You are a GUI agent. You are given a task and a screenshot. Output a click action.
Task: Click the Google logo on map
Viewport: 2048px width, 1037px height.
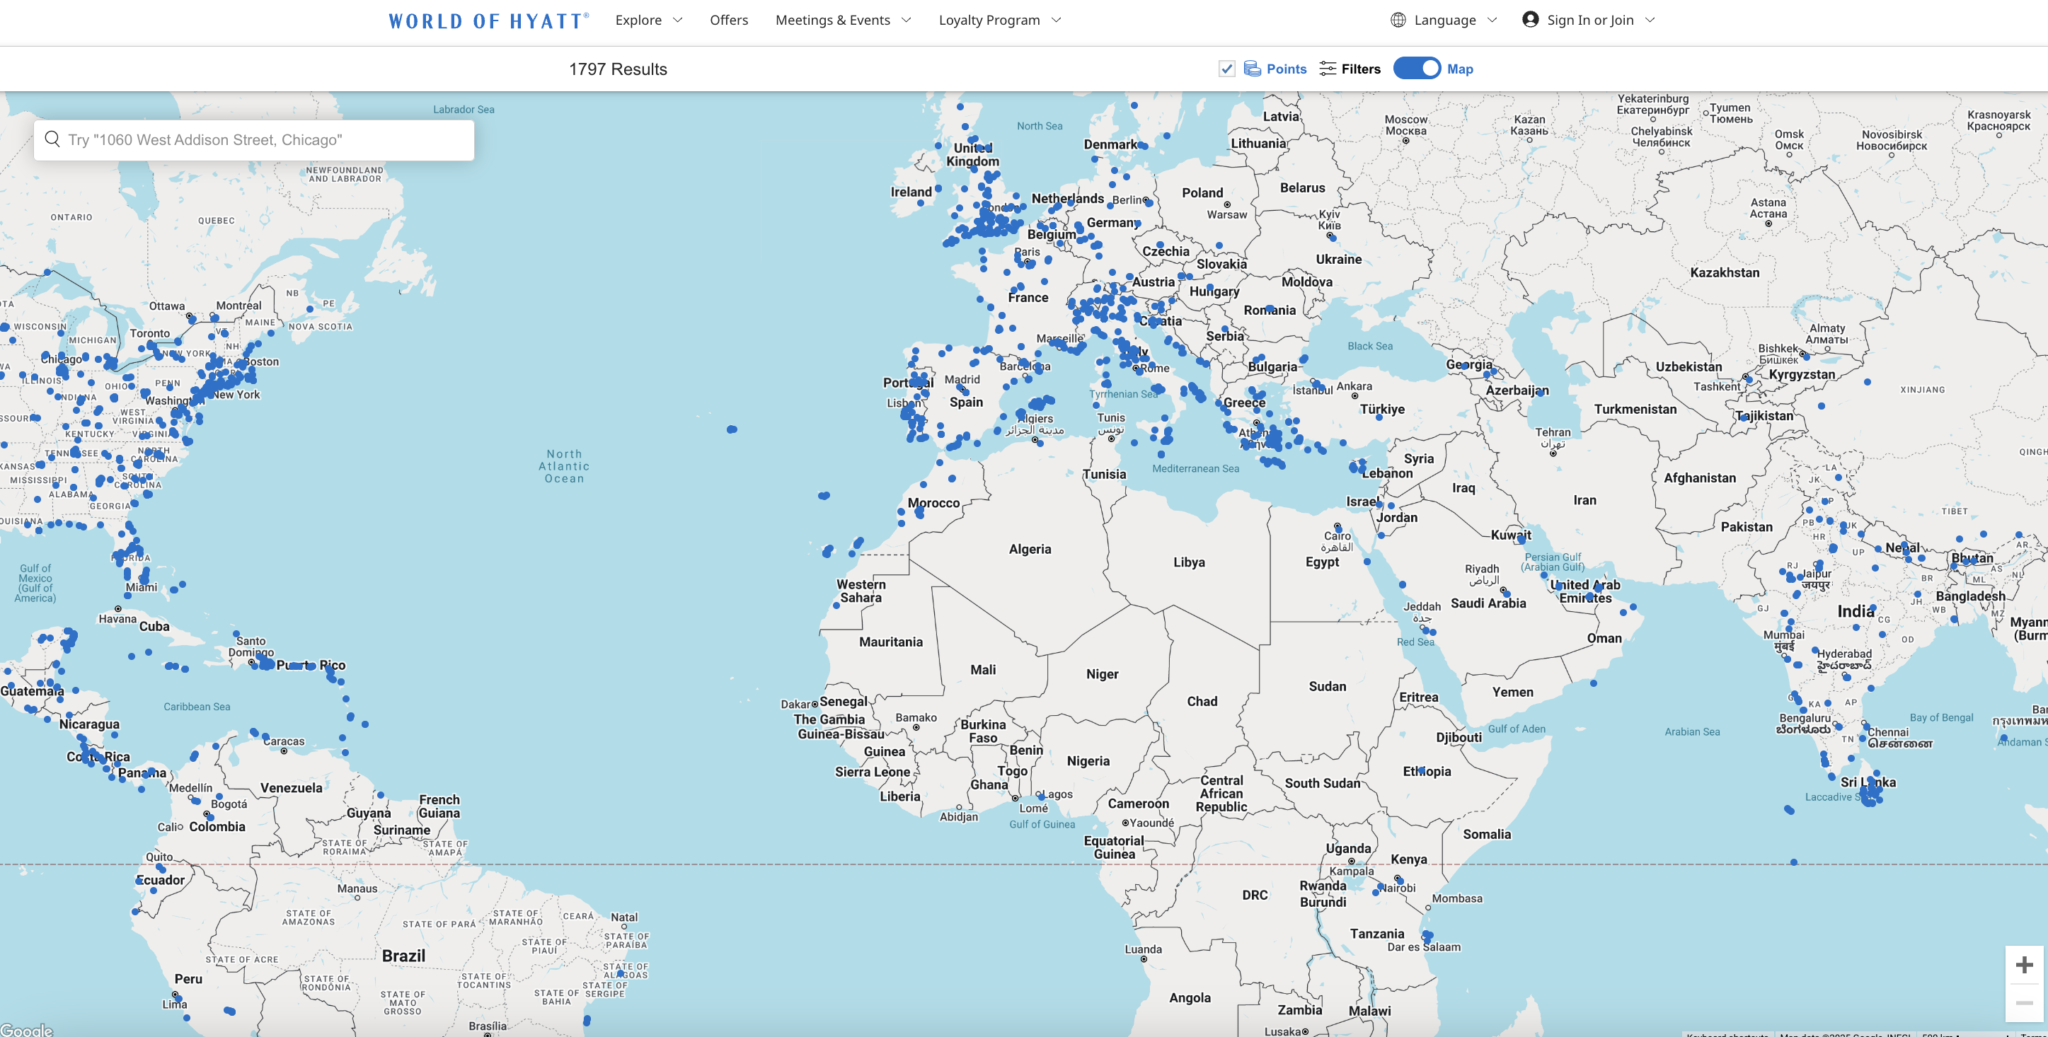[x=26, y=1030]
